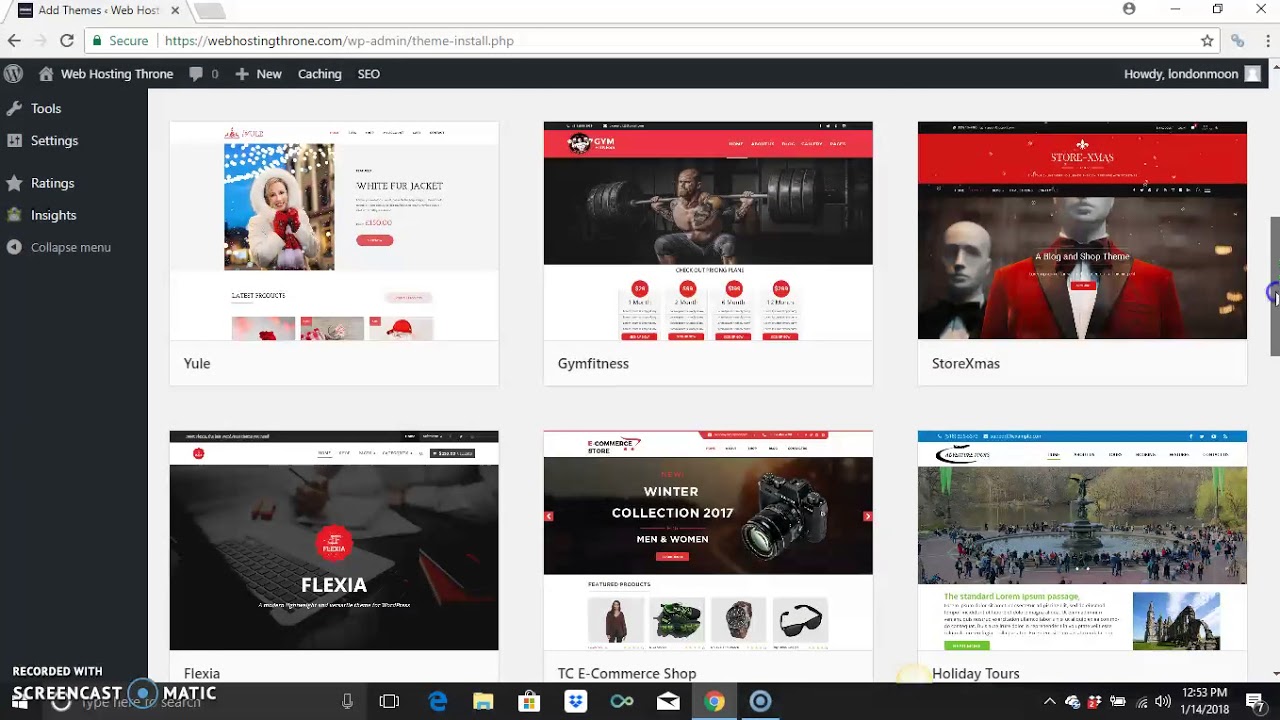Image resolution: width=1280 pixels, height=720 pixels.
Task: Open the Caching admin bar menu
Action: coord(319,74)
